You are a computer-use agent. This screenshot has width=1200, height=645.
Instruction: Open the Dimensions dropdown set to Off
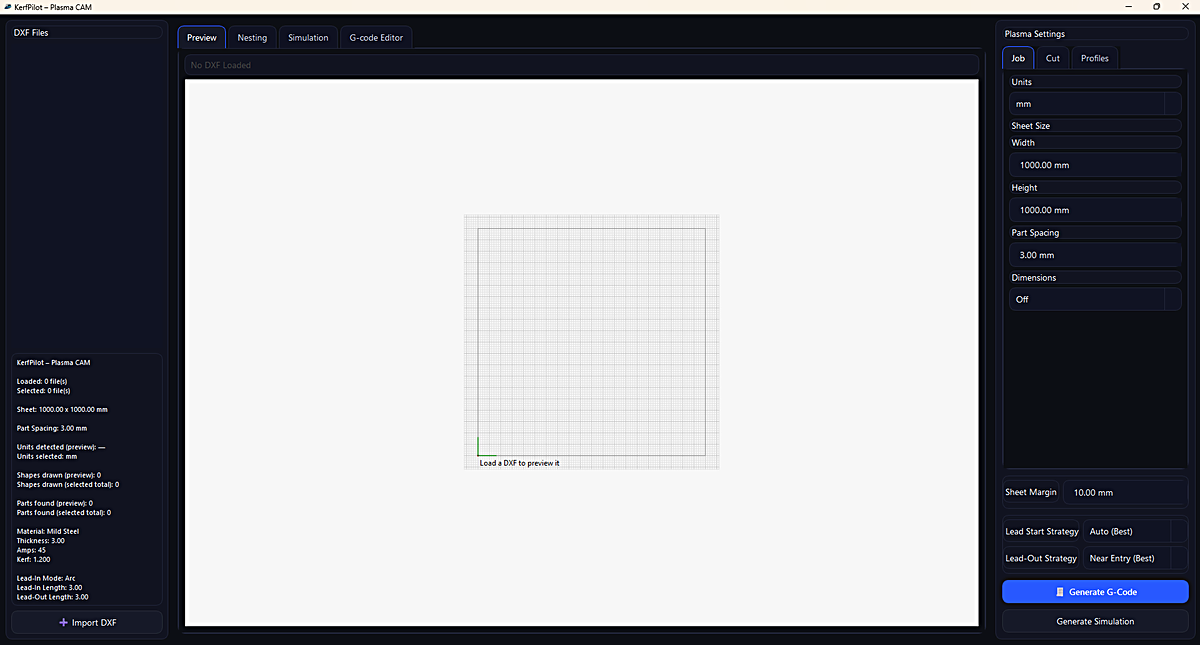[1095, 298]
